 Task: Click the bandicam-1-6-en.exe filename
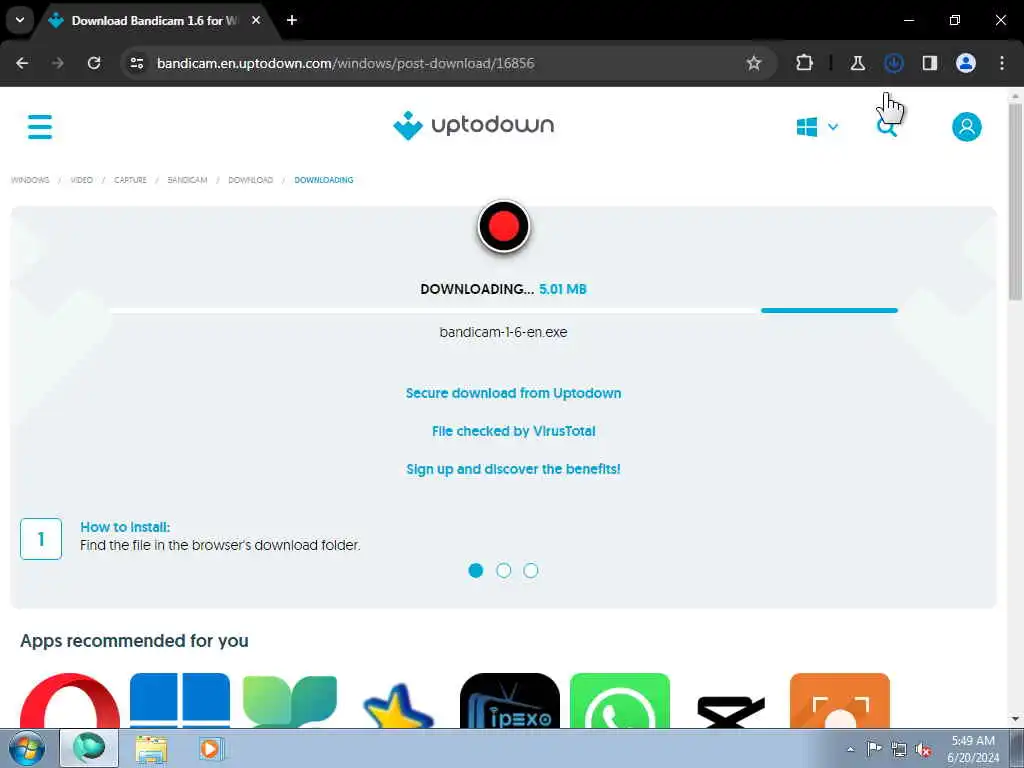coord(504,332)
